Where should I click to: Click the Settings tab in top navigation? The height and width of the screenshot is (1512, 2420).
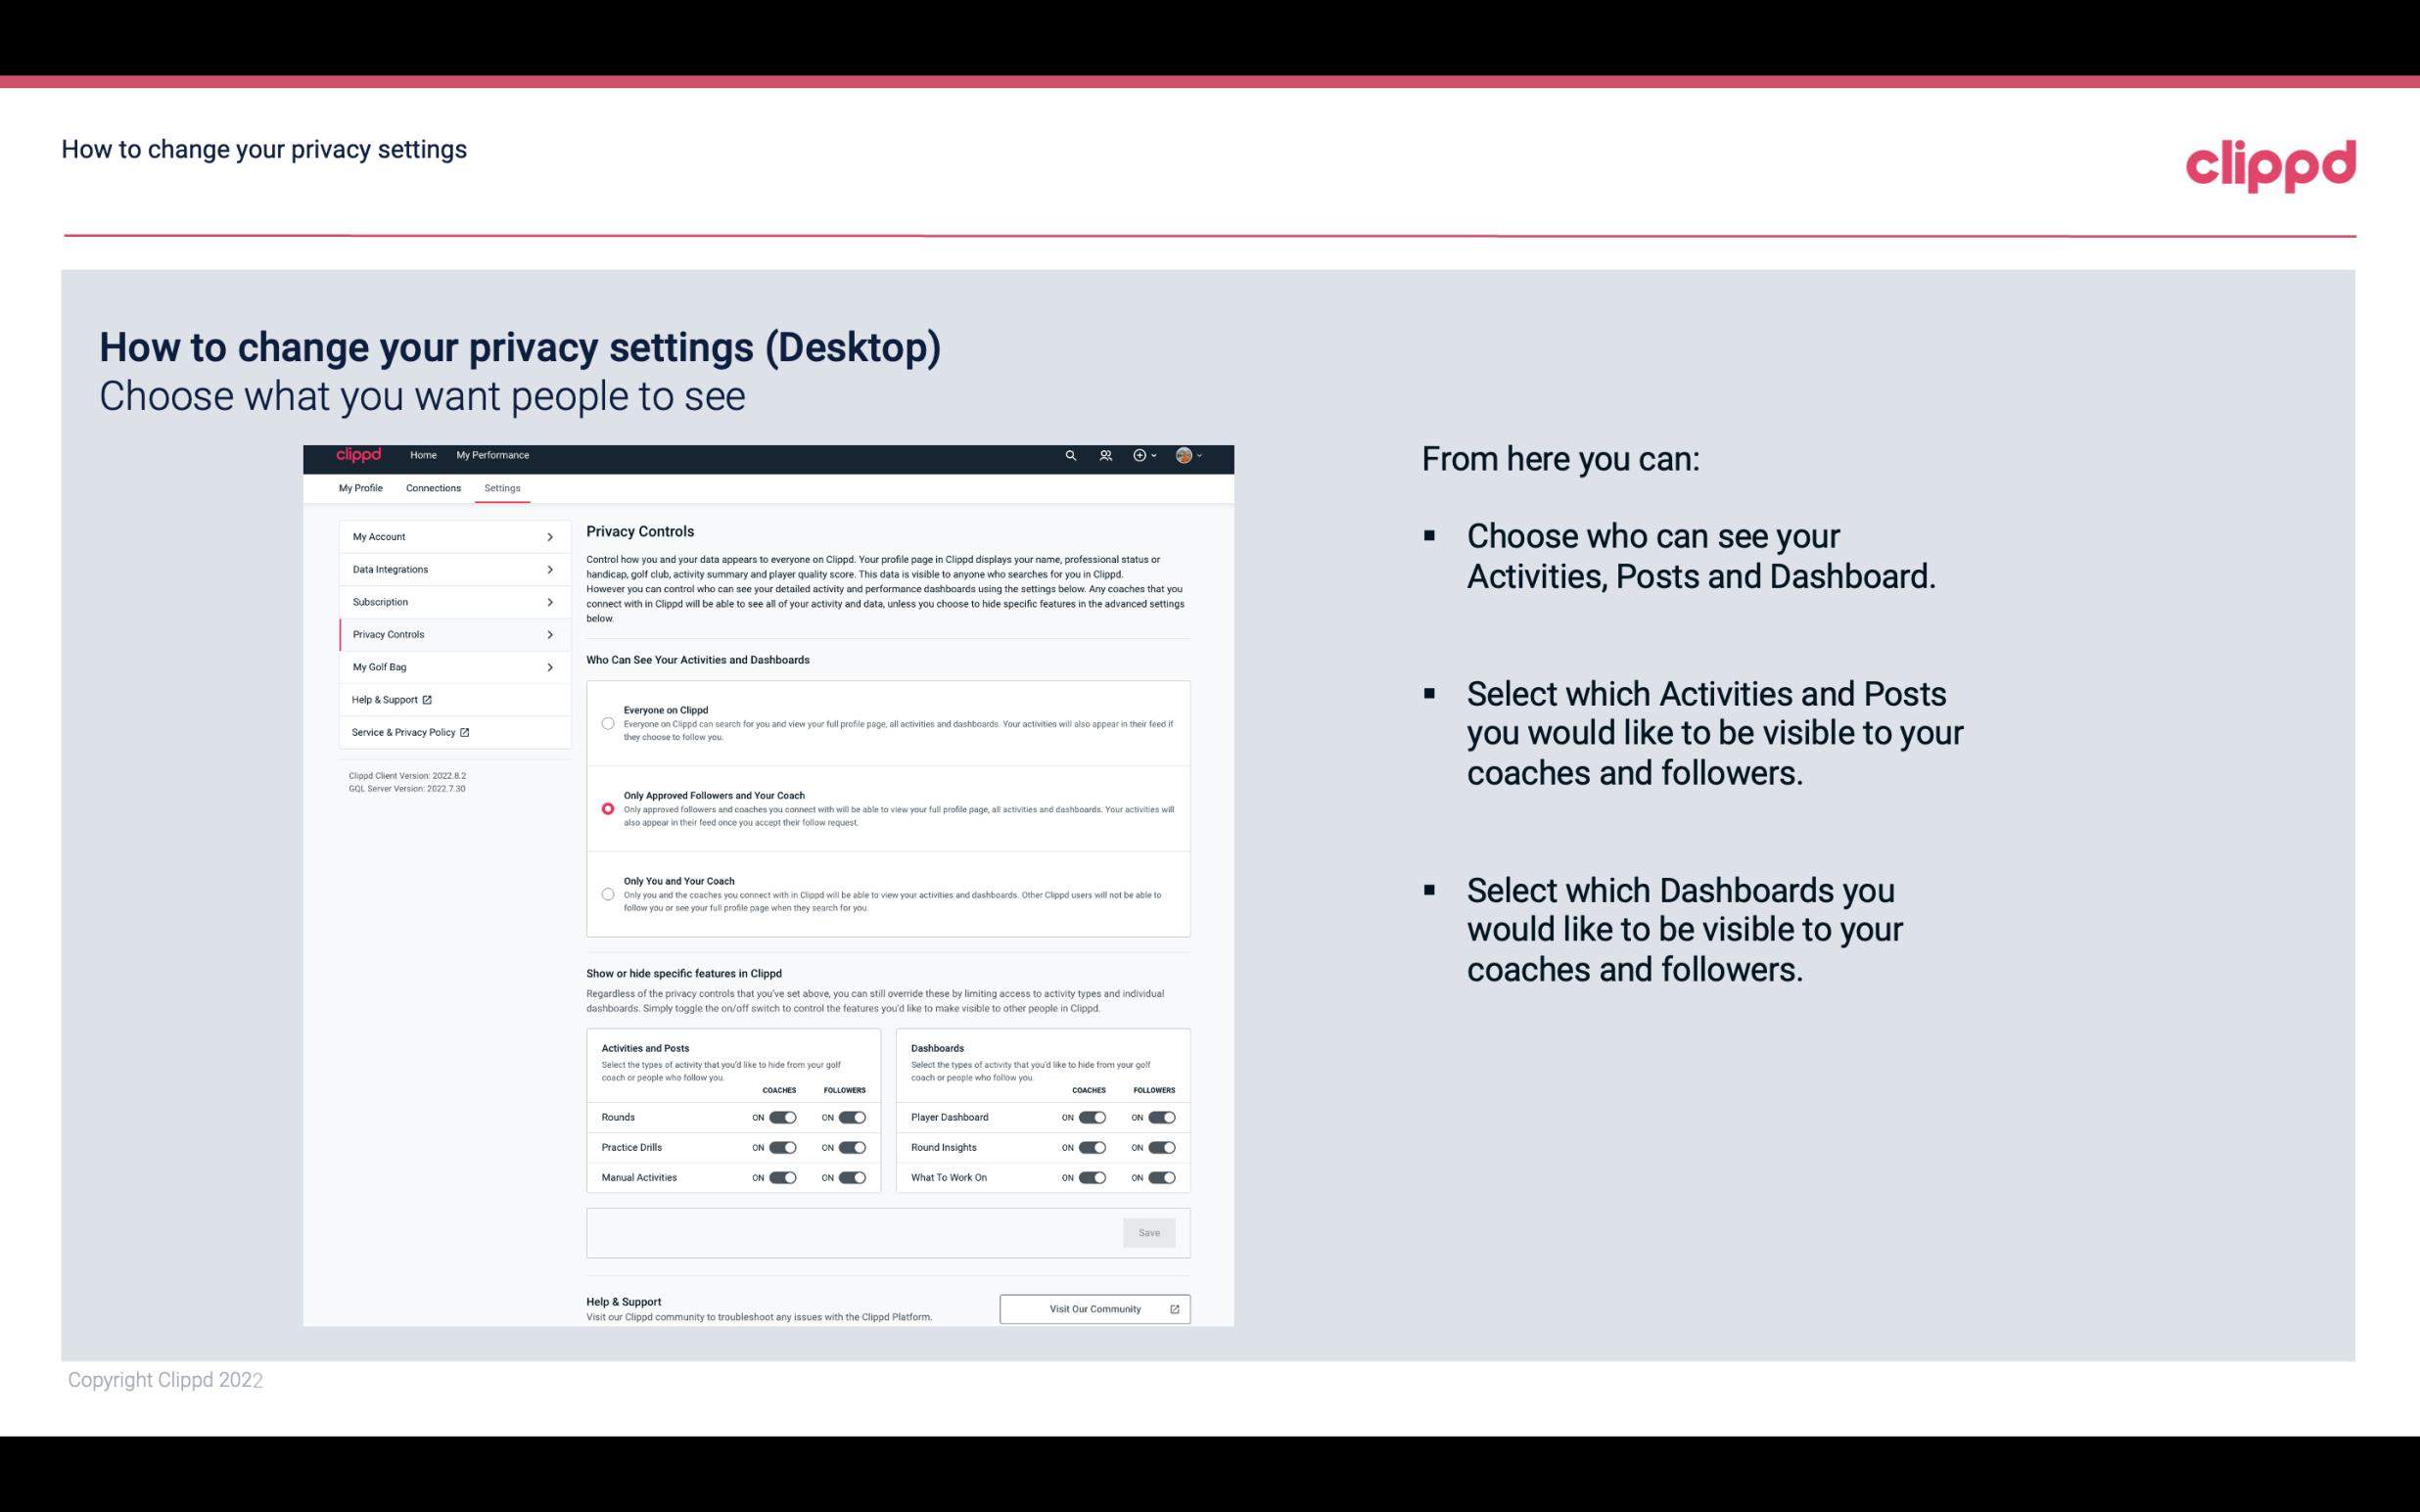[x=502, y=487]
